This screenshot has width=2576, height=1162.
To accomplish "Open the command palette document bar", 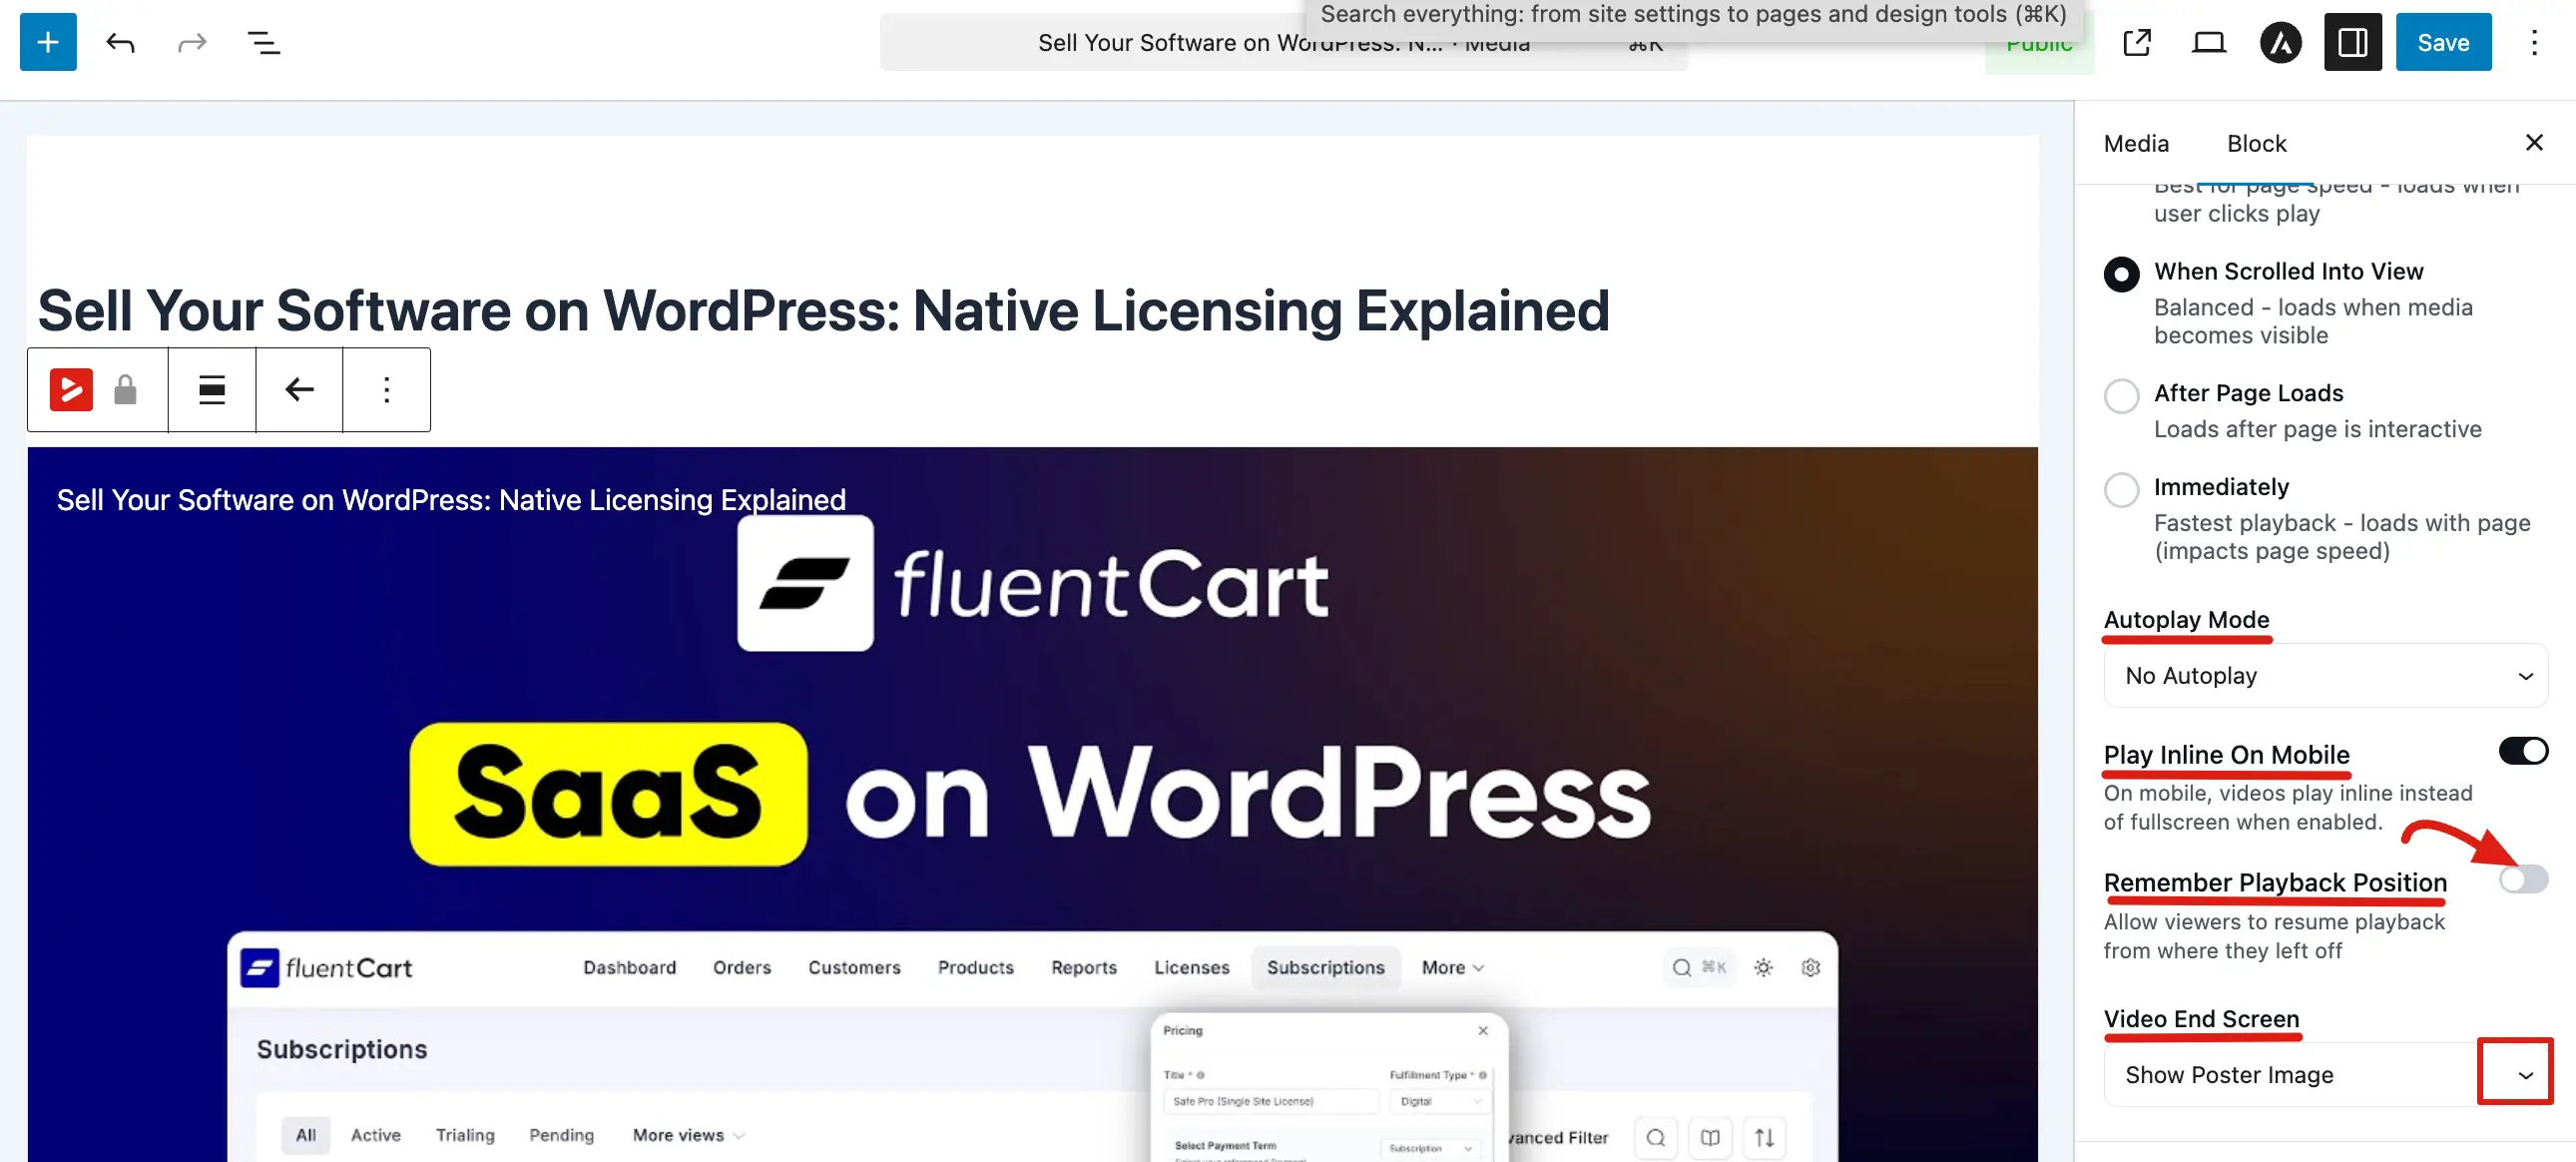I will click(1283, 42).
